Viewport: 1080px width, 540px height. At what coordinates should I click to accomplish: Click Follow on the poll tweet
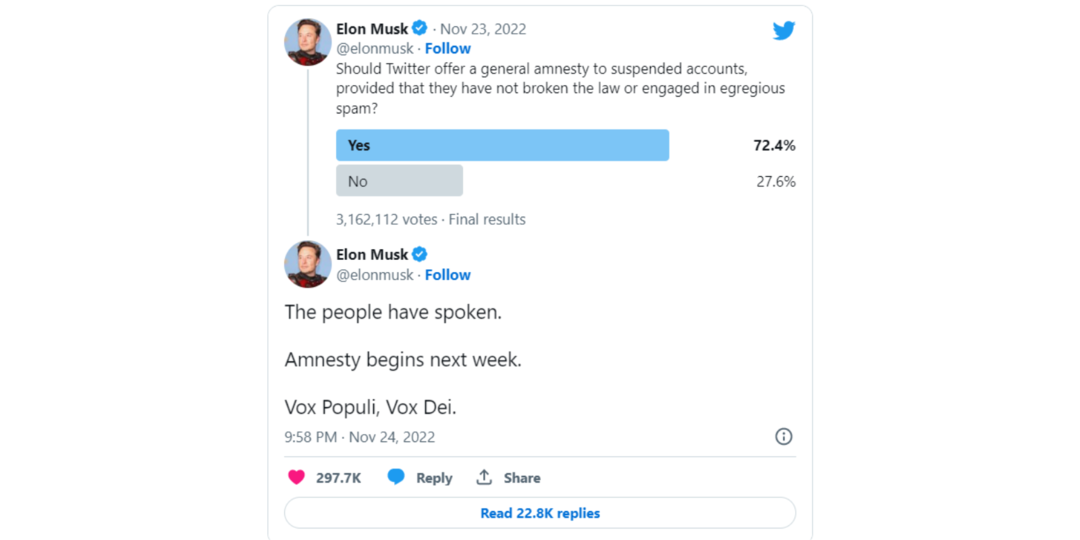pos(448,48)
